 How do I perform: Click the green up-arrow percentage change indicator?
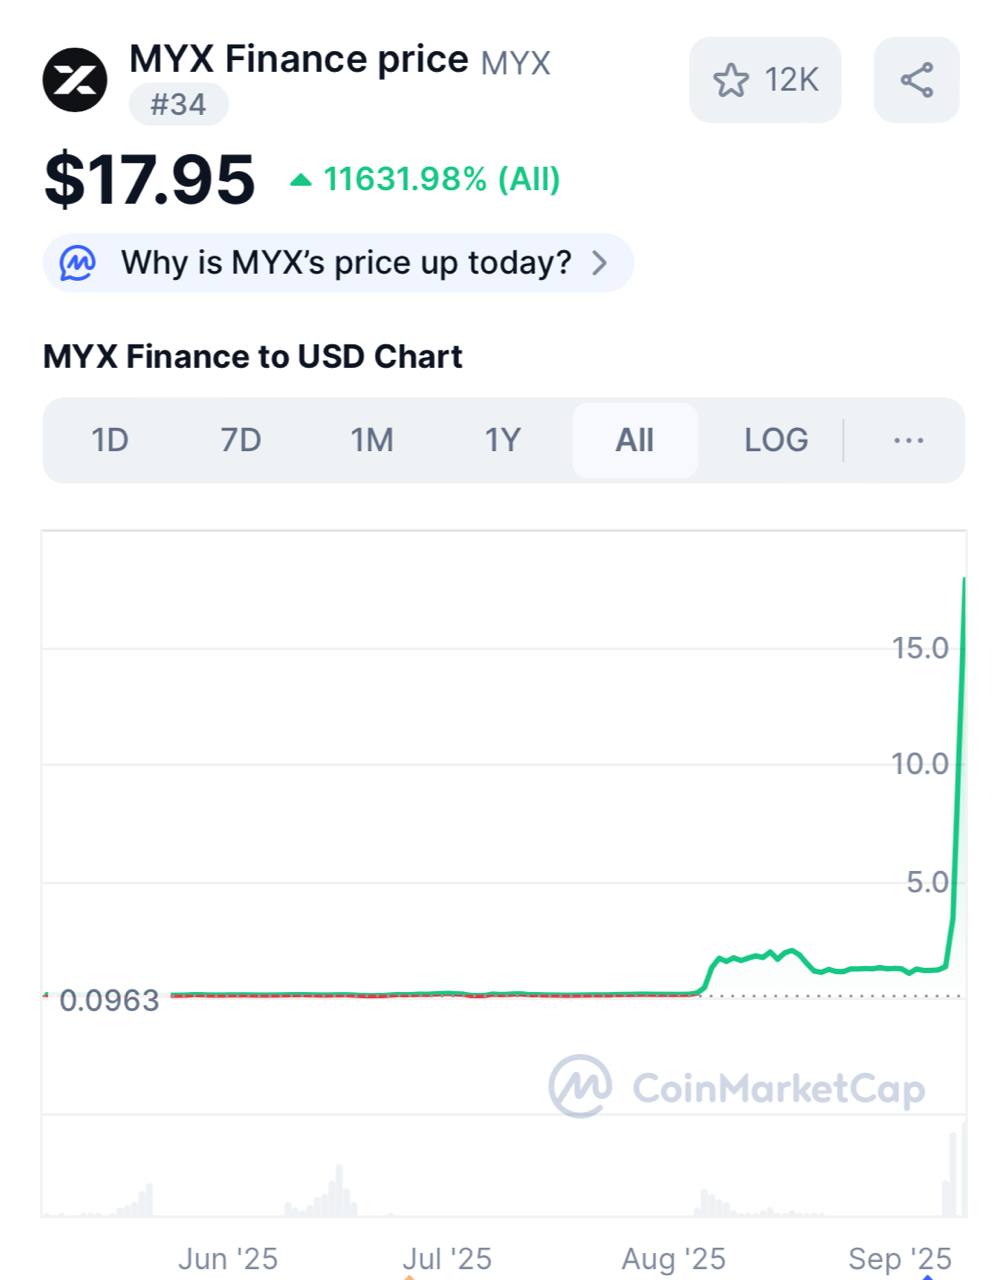(x=300, y=180)
